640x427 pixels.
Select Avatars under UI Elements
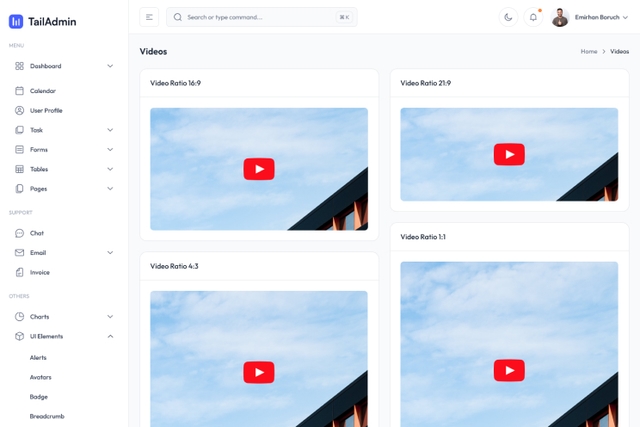click(40, 377)
